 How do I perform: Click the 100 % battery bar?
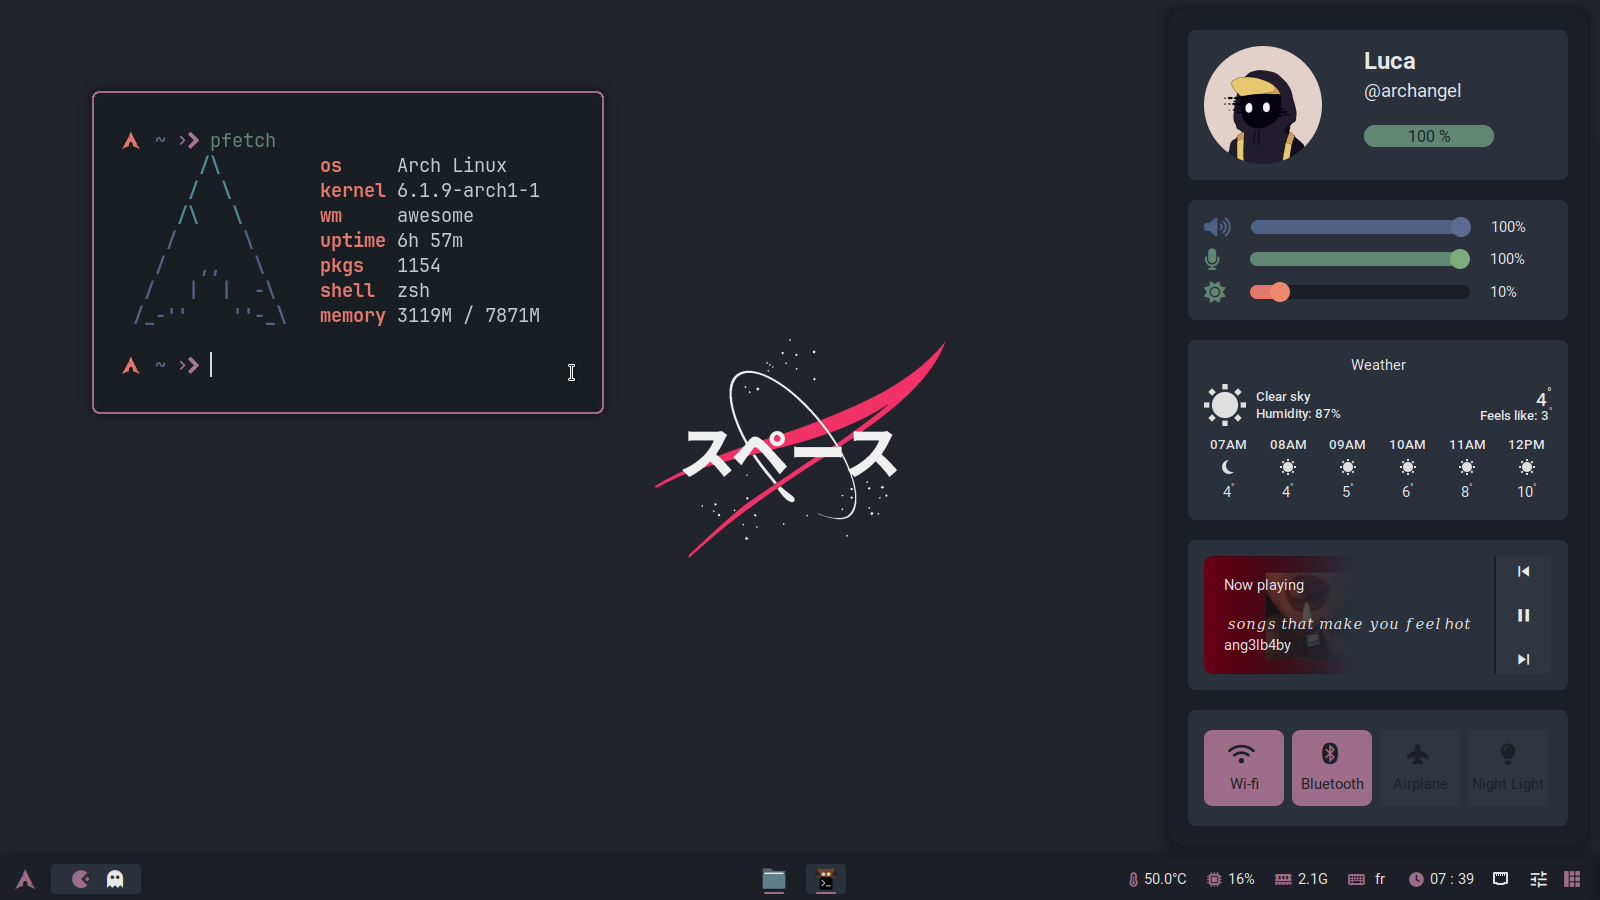click(1429, 136)
